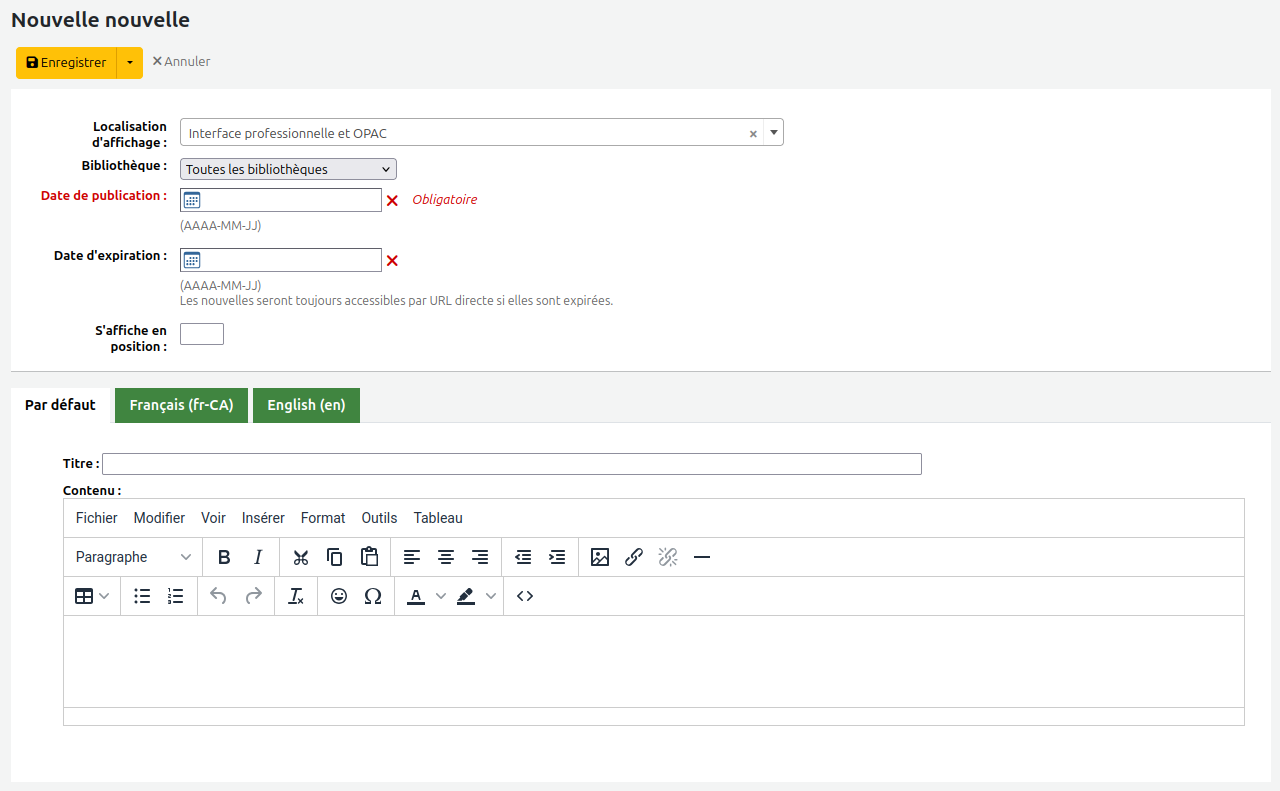Image resolution: width=1280 pixels, height=791 pixels.
Task: Click the Enregistrer button
Action: point(67,63)
